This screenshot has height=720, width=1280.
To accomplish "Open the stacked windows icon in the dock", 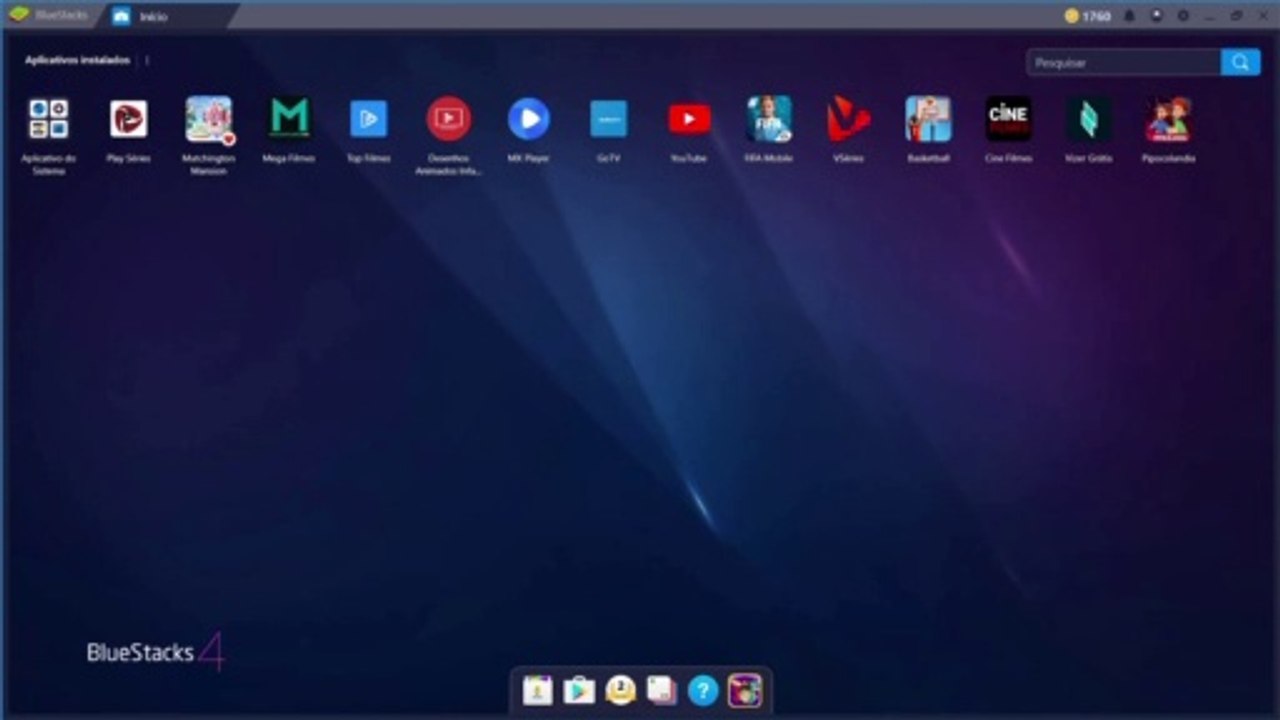I will click(662, 690).
